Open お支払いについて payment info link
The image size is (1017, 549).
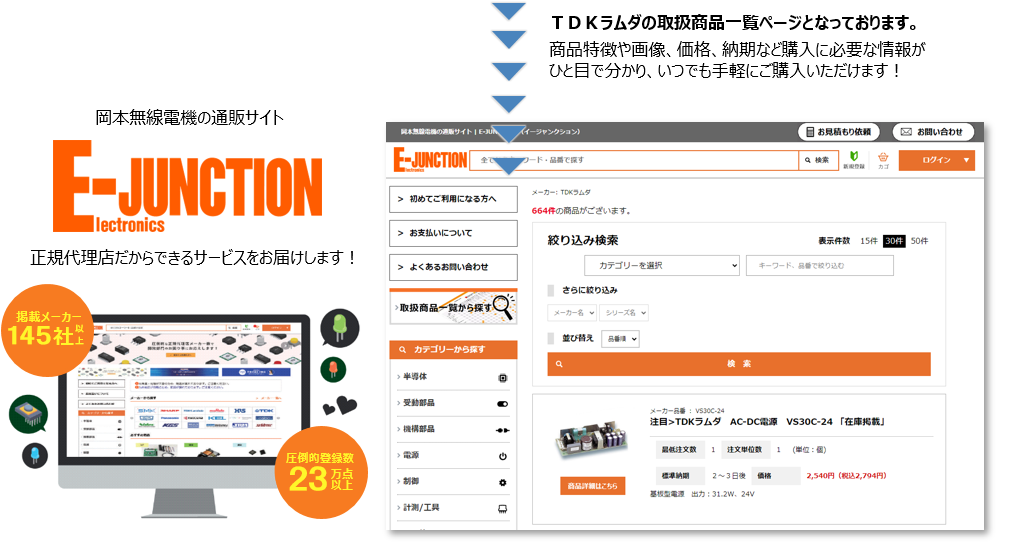(x=453, y=233)
